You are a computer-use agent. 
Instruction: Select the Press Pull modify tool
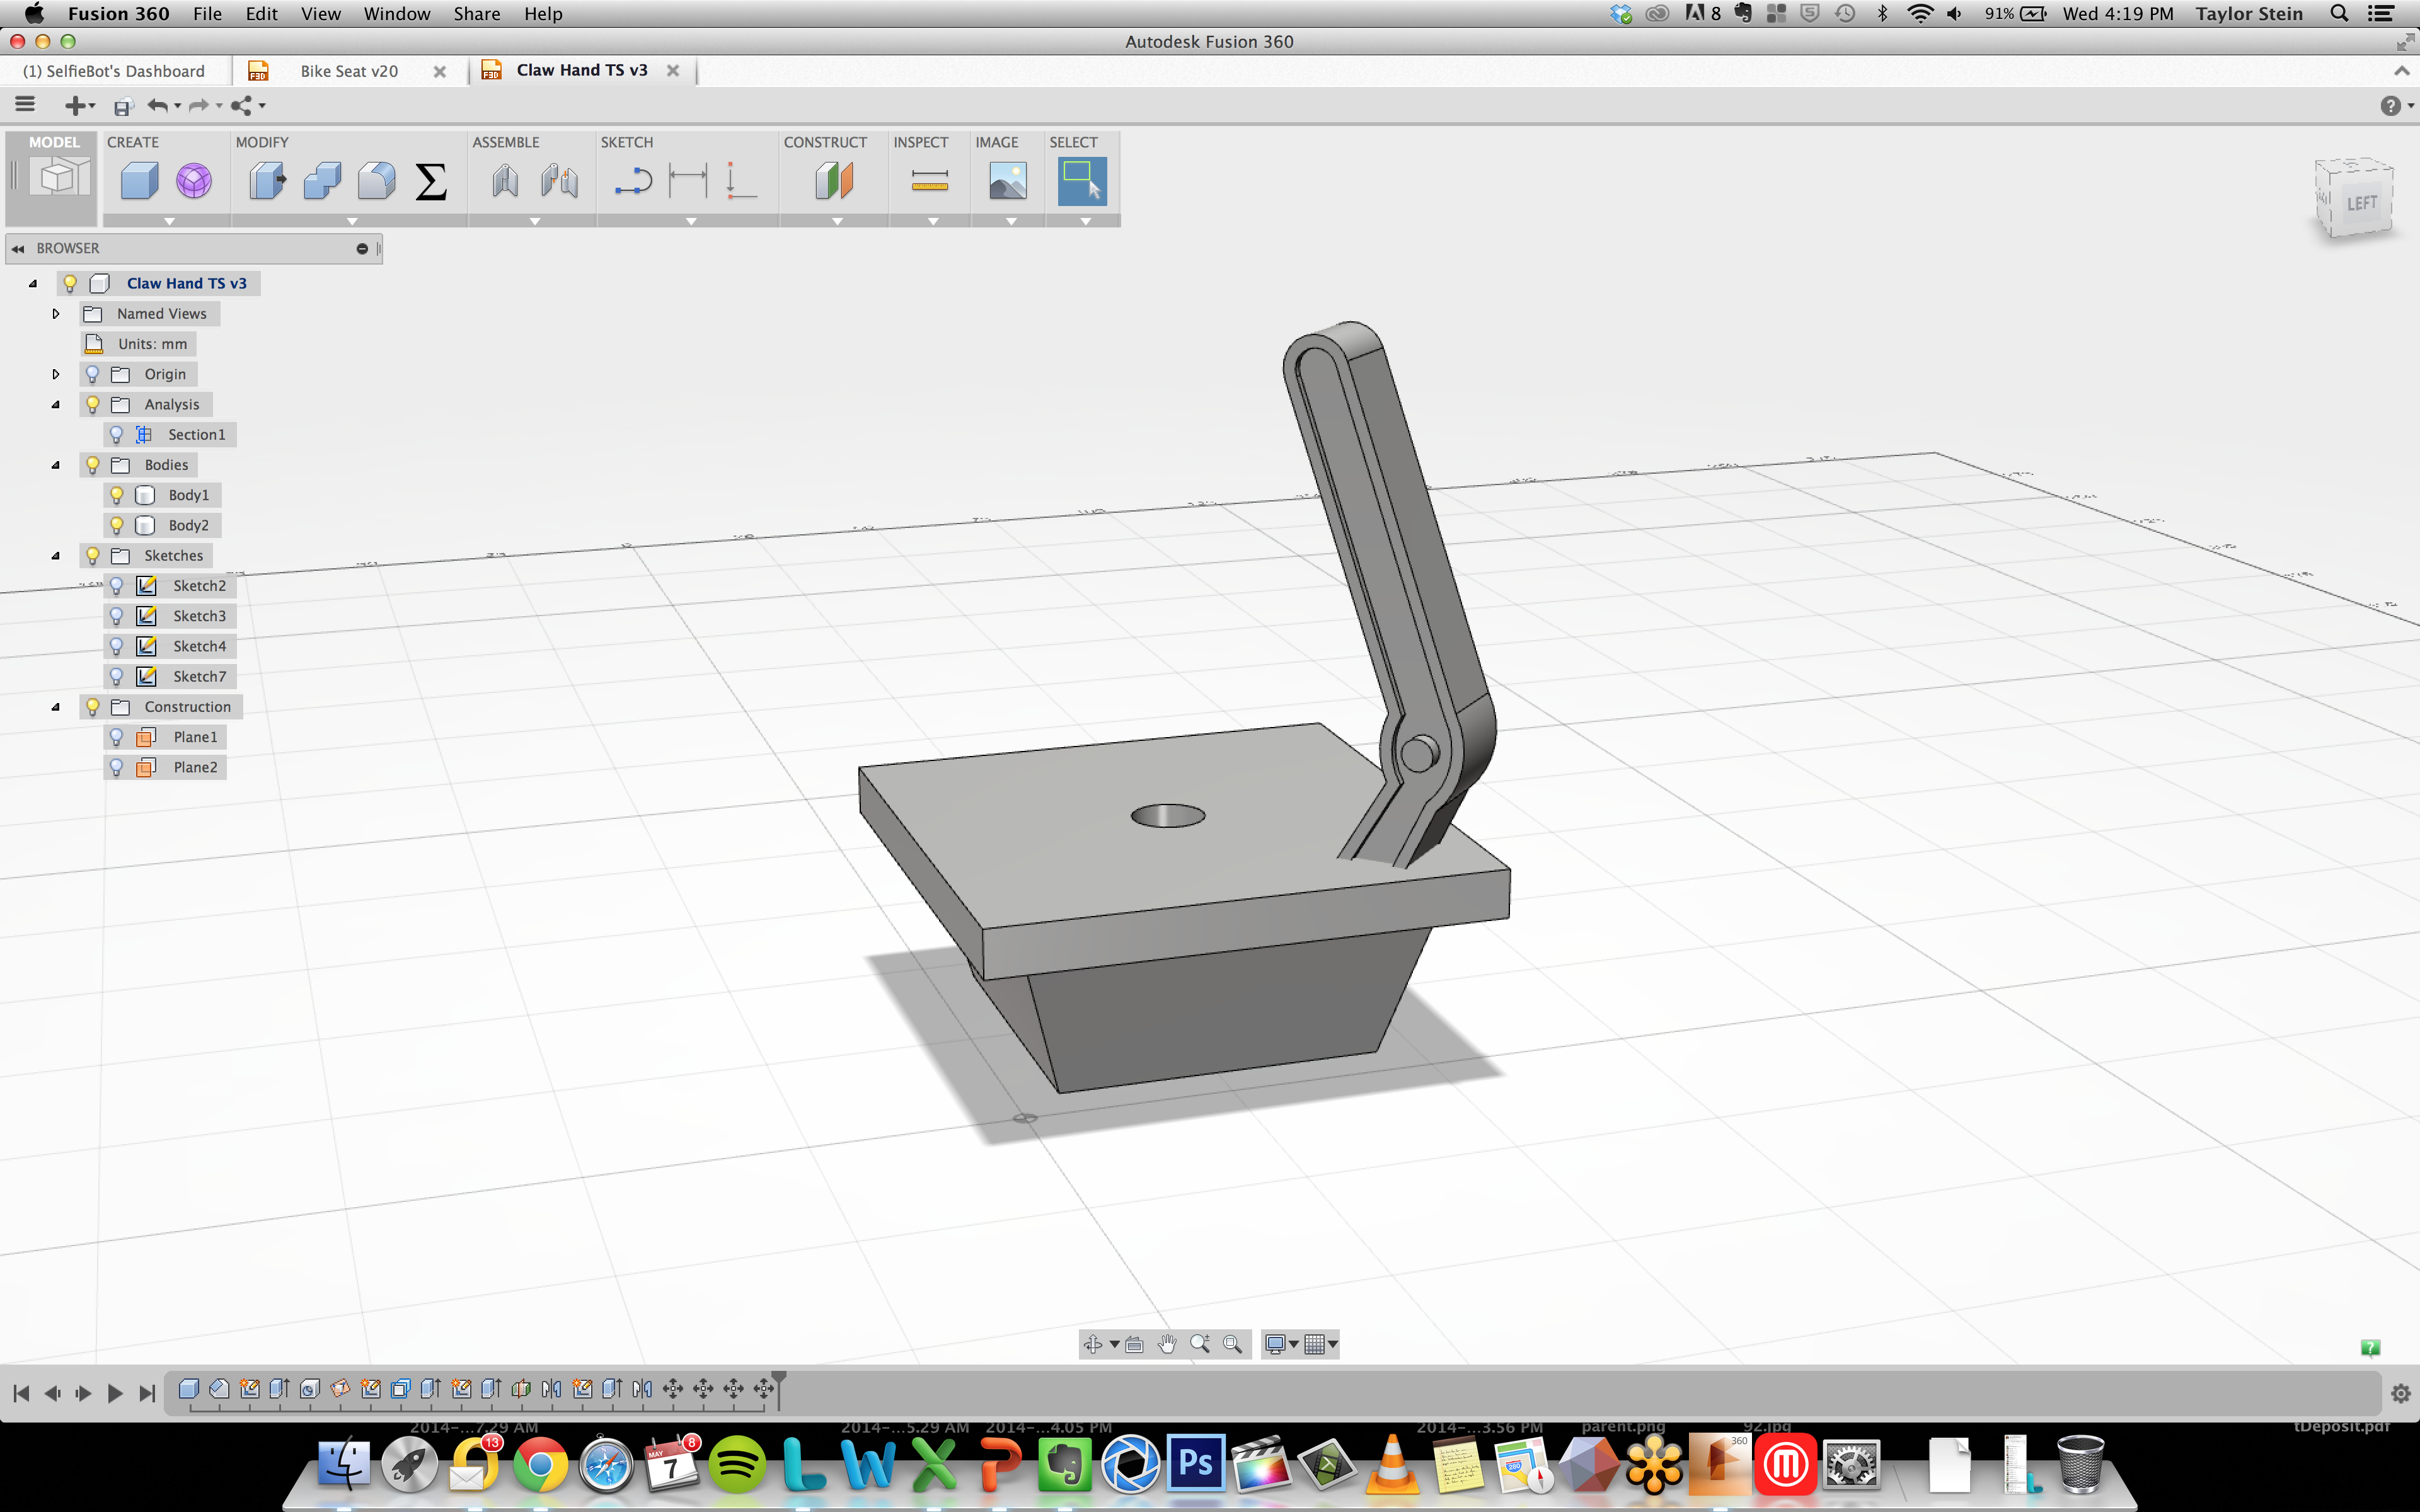[267, 181]
